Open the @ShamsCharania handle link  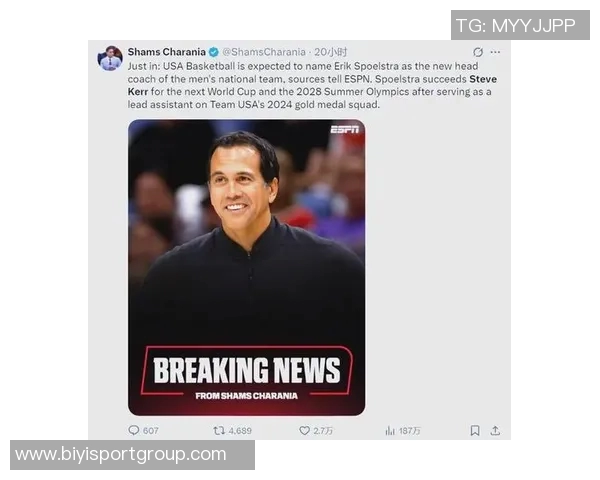264,52
